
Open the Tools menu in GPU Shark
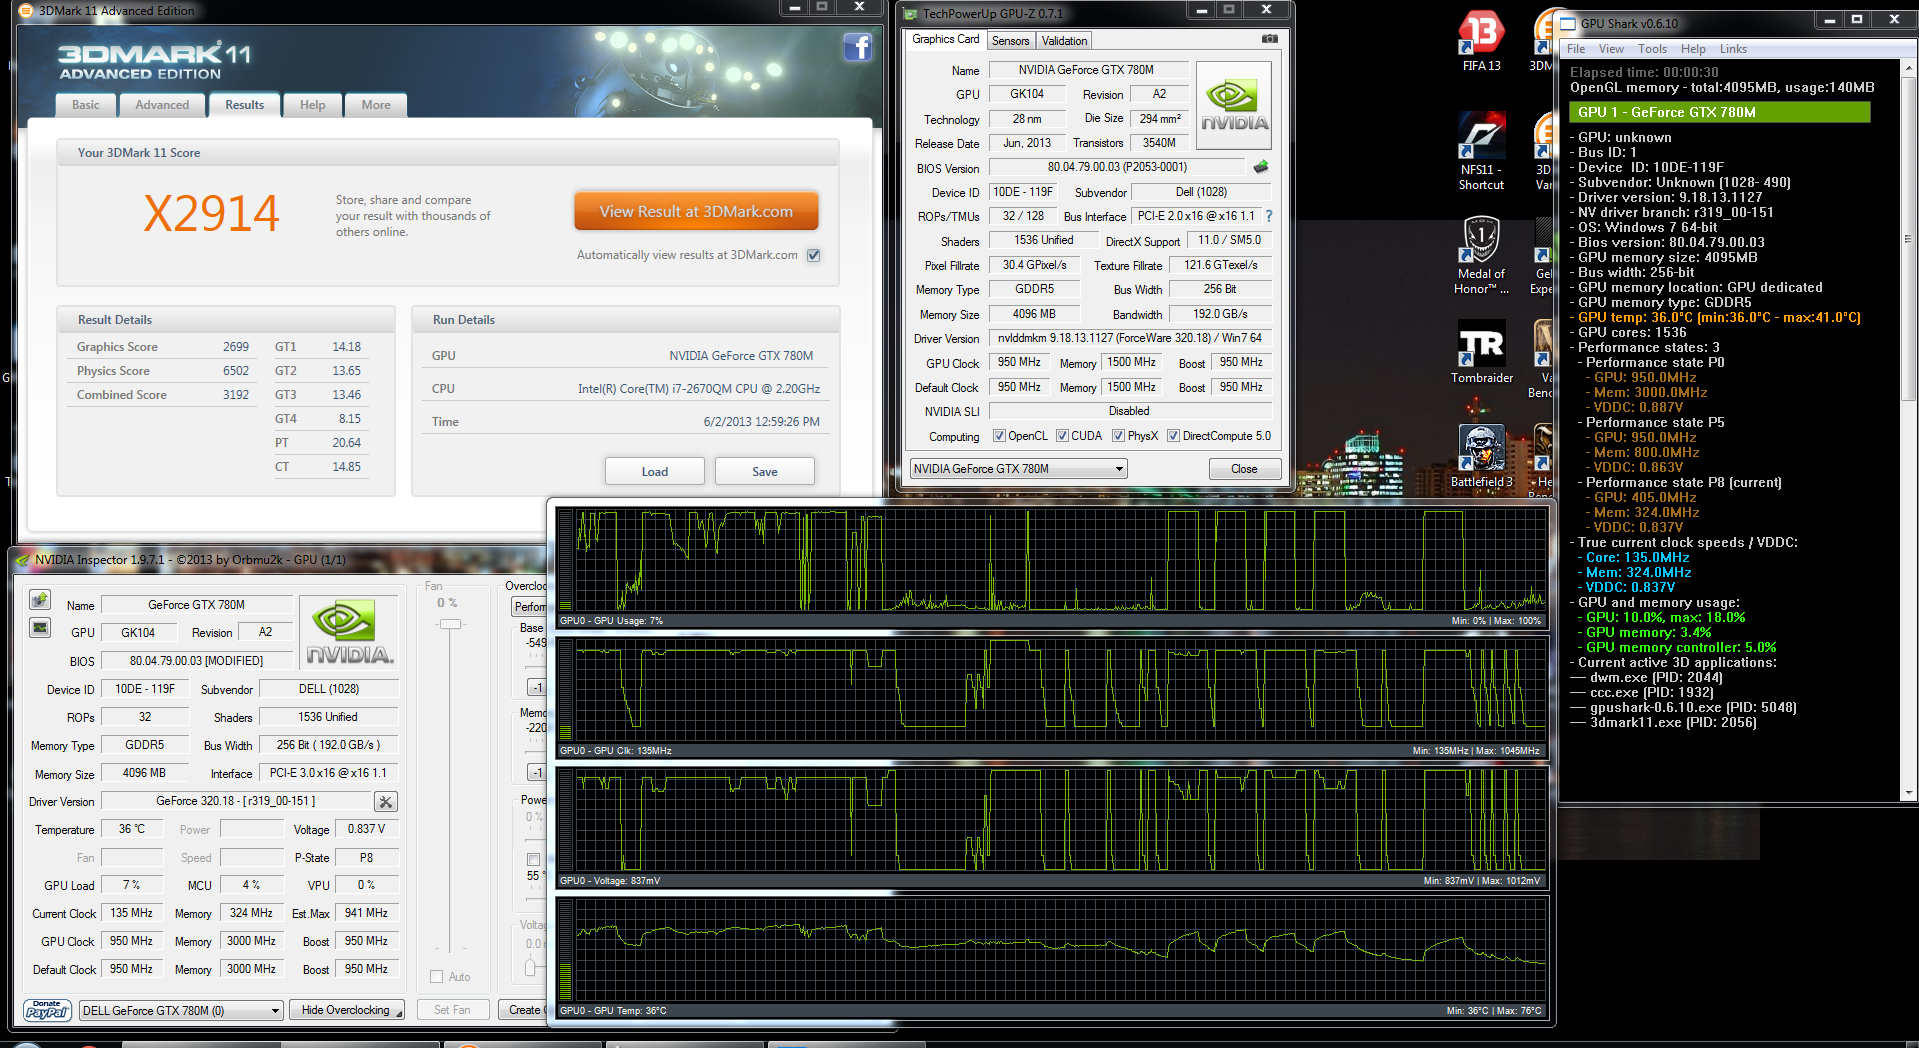tap(1652, 49)
